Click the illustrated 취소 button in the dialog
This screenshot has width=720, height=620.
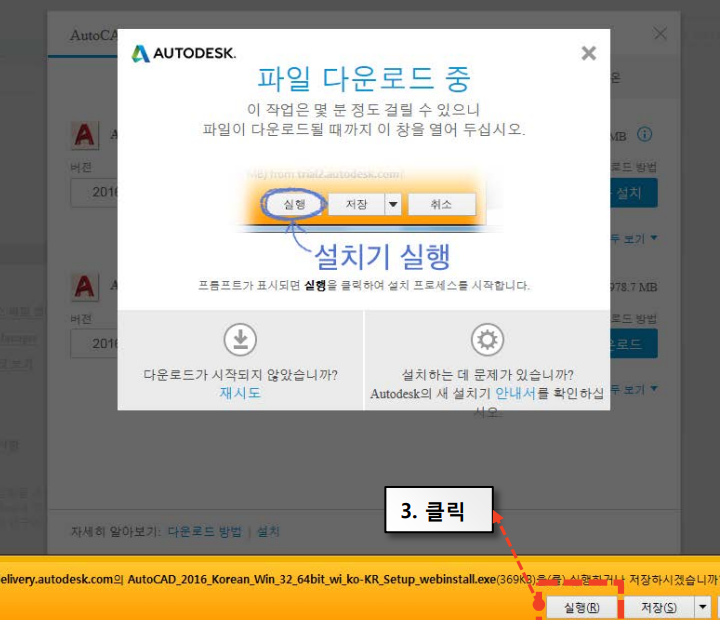441,204
